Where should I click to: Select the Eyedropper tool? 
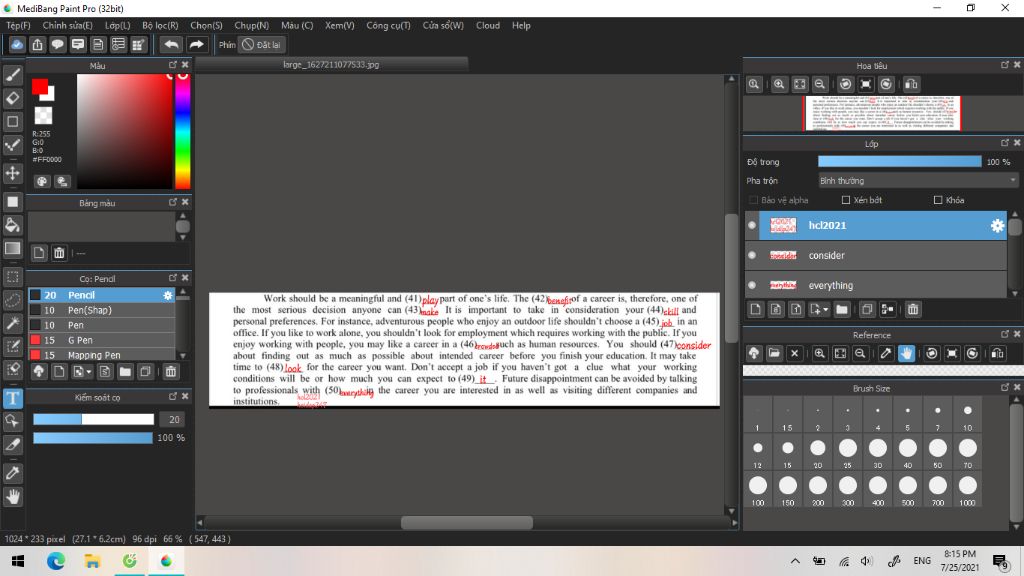(x=12, y=473)
